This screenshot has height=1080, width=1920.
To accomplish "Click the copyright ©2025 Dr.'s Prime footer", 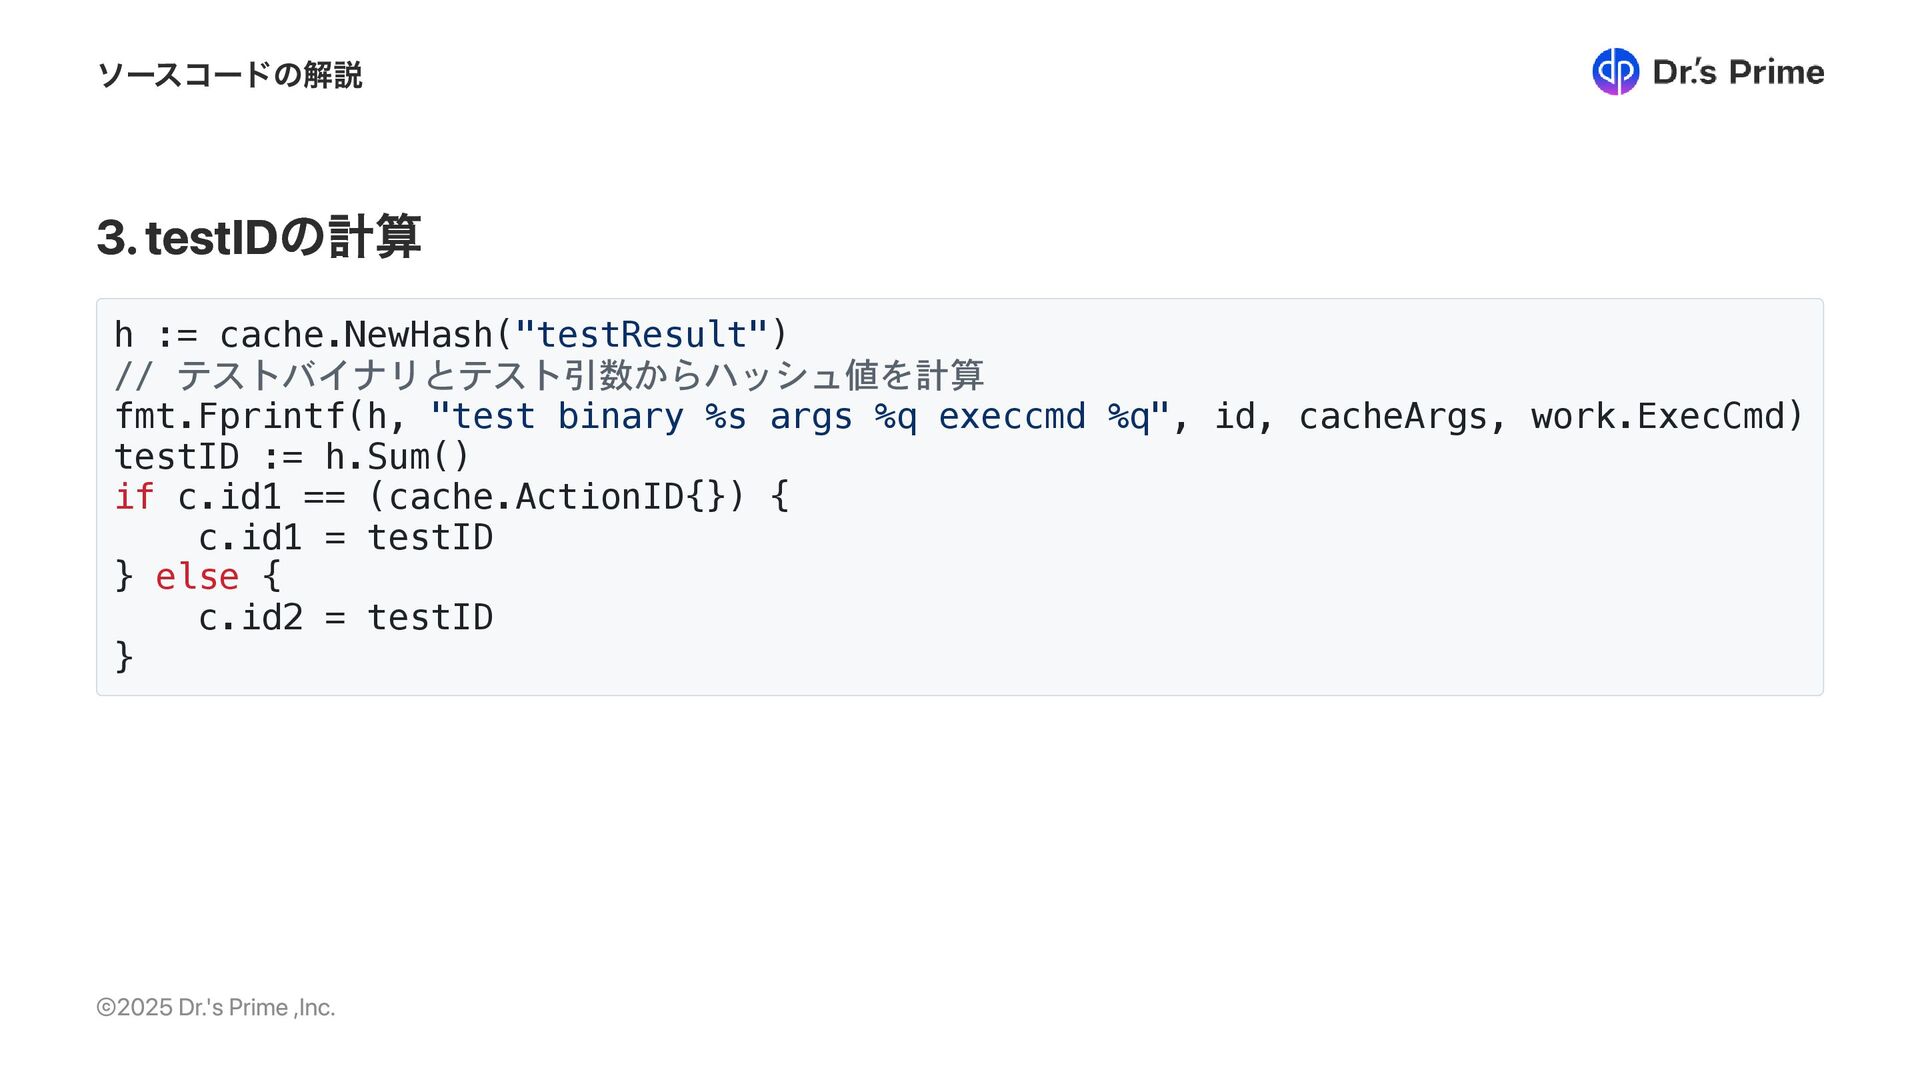I will point(216,1007).
